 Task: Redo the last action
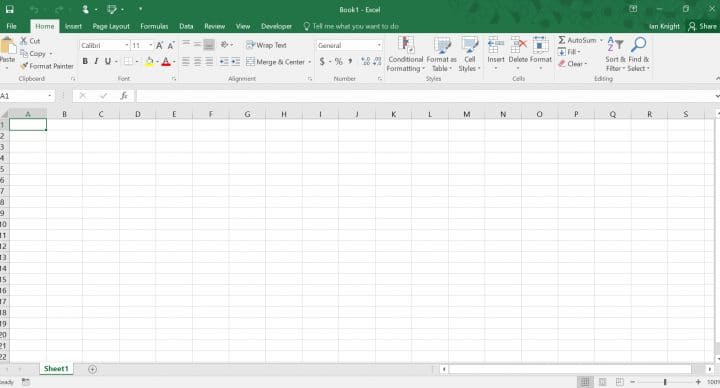(59, 10)
